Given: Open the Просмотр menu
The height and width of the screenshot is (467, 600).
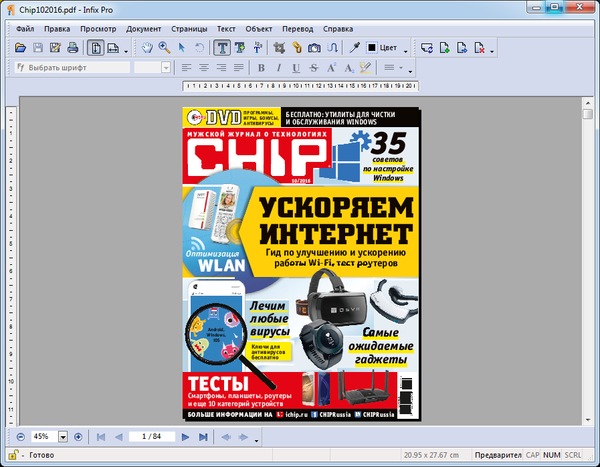Looking at the screenshot, I should [98, 29].
